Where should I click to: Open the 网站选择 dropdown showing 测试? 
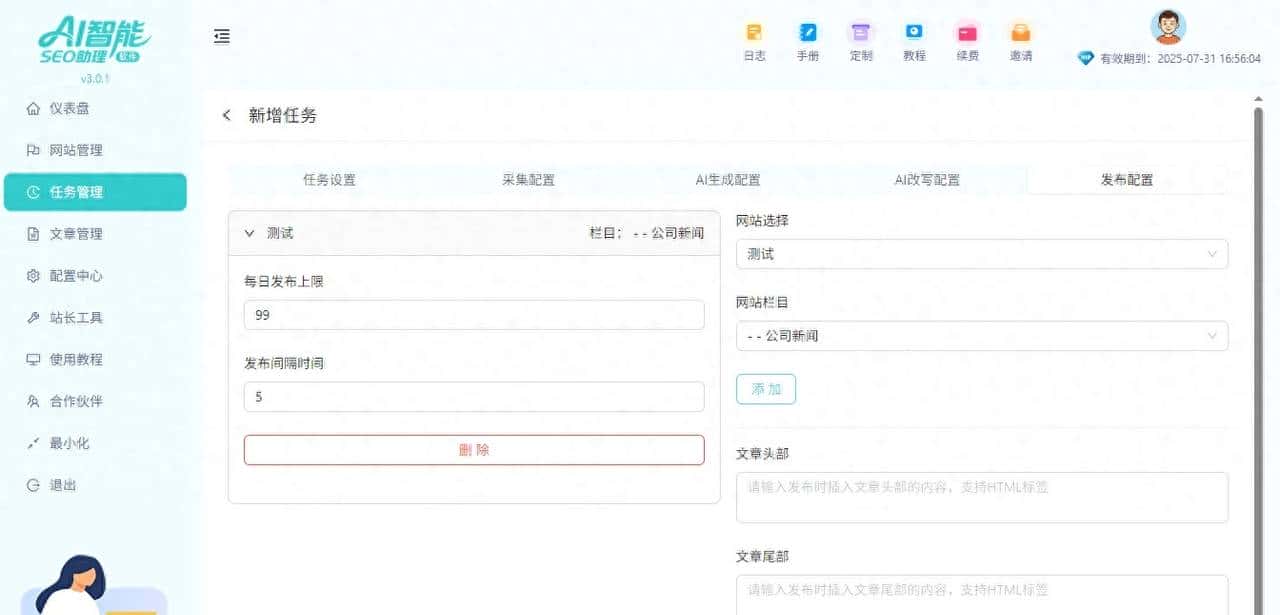pos(981,254)
